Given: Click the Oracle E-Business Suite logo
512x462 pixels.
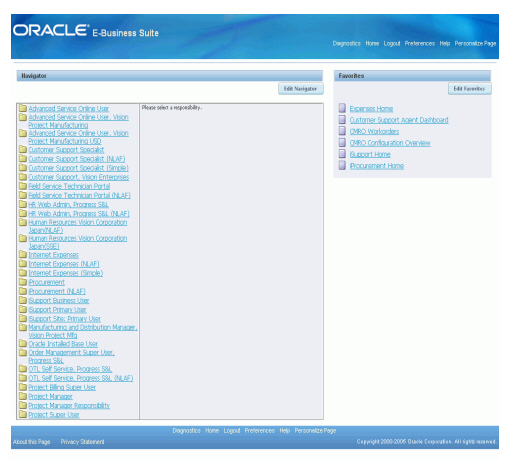Looking at the screenshot, I should point(86,31).
